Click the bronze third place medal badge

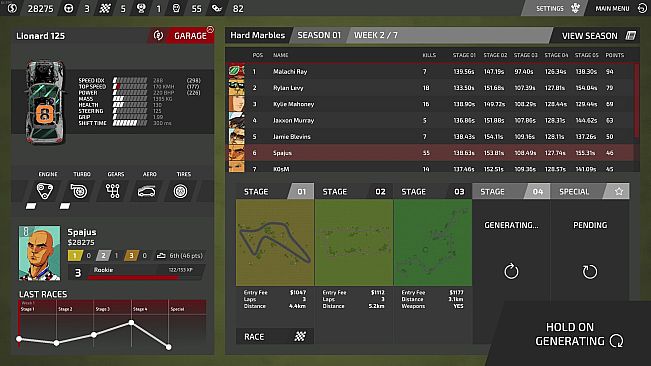click(131, 256)
